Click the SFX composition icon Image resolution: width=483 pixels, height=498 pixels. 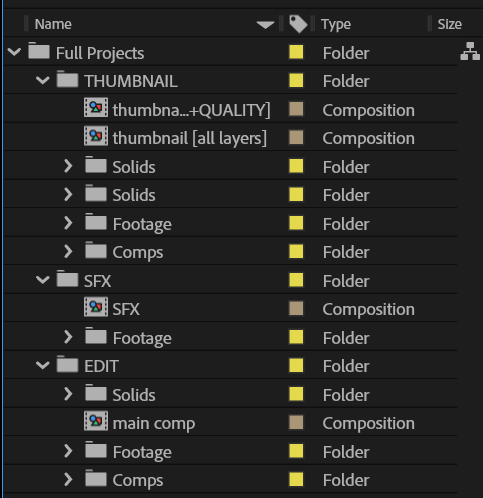click(96, 307)
